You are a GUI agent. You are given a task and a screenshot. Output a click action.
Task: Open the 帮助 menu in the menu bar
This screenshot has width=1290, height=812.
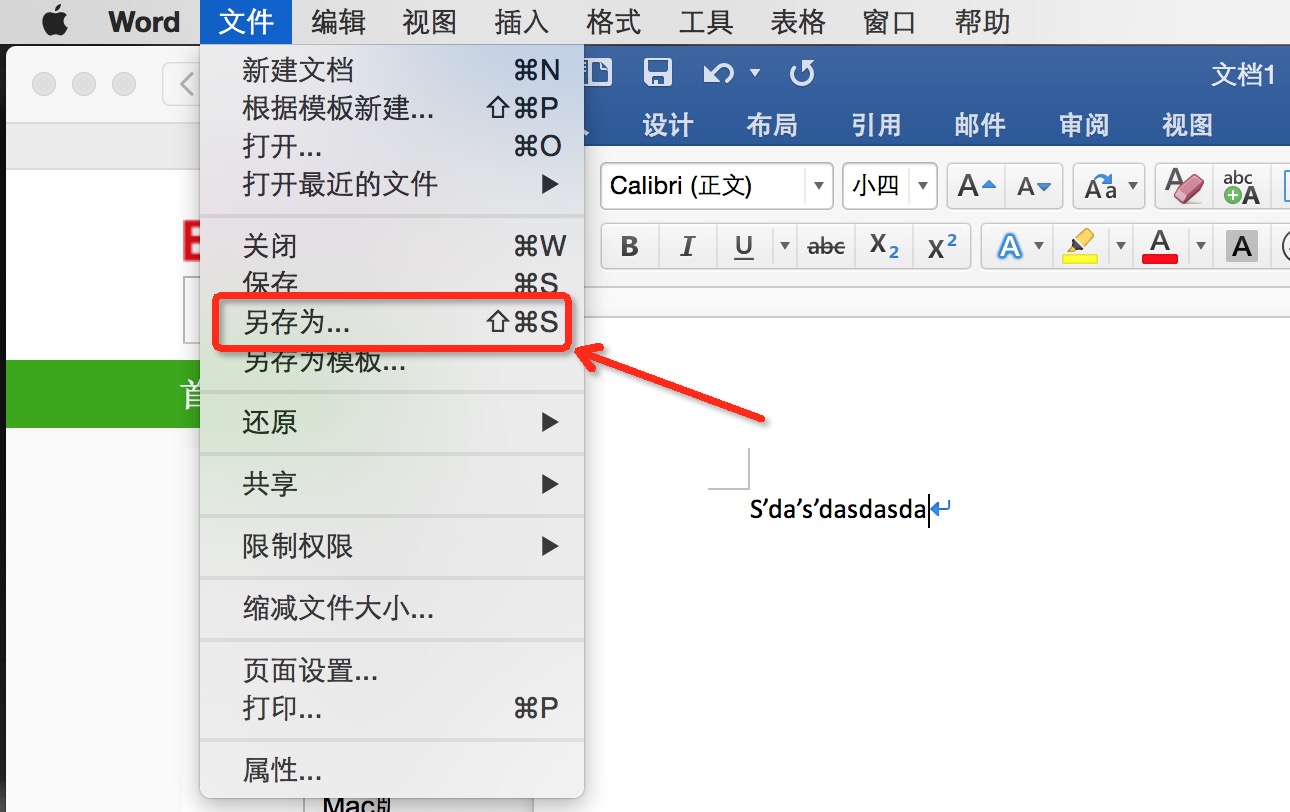coord(982,22)
